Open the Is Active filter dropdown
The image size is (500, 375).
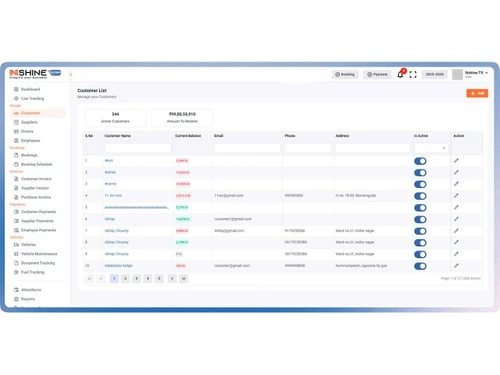[431, 148]
